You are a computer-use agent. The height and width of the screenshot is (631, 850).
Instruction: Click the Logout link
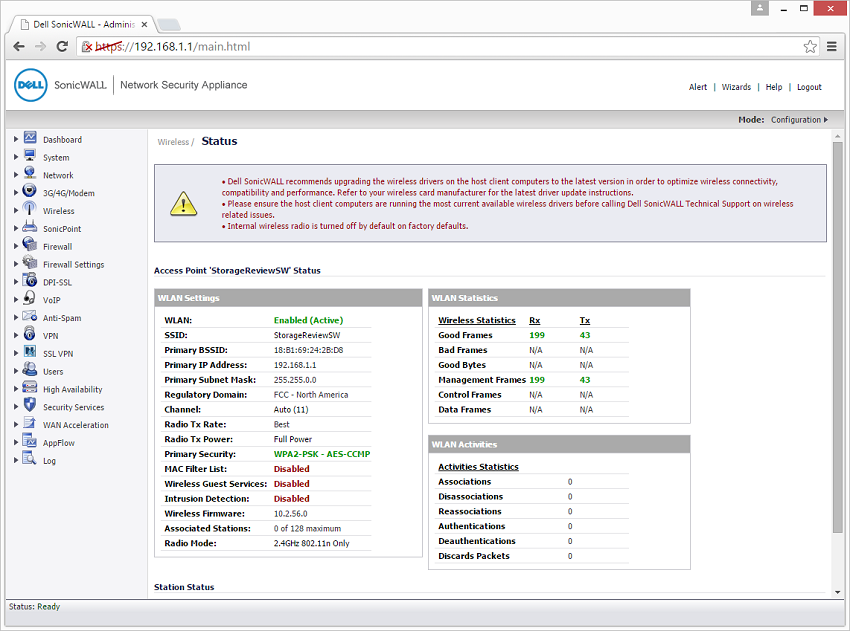(x=809, y=87)
